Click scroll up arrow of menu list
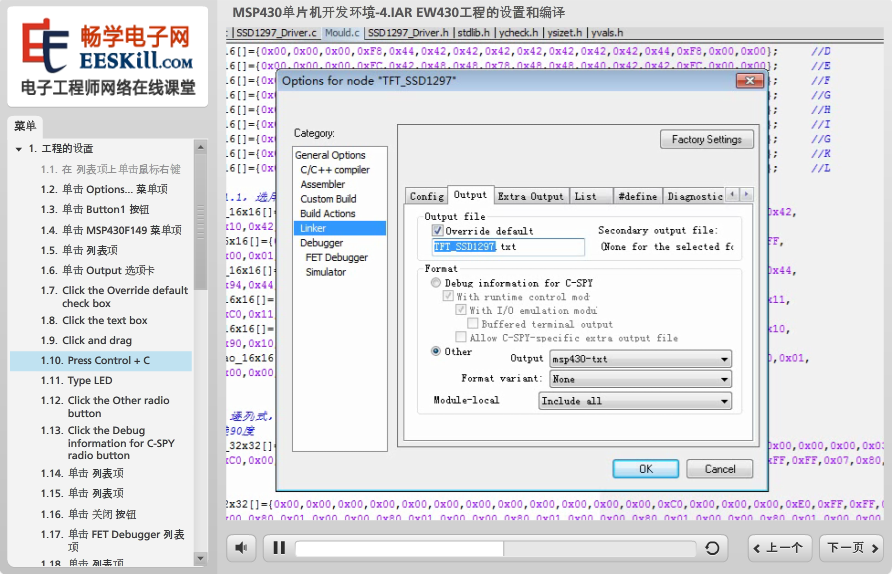This screenshot has width=892, height=574. (x=200, y=147)
